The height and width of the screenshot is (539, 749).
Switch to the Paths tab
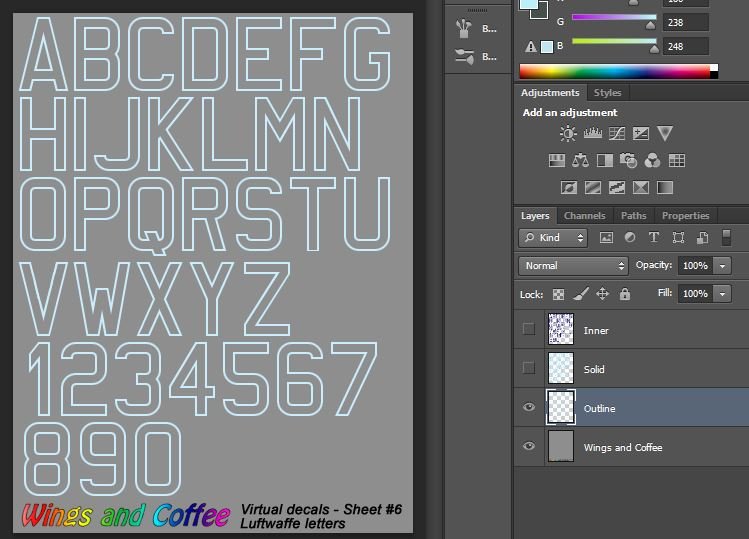[633, 216]
